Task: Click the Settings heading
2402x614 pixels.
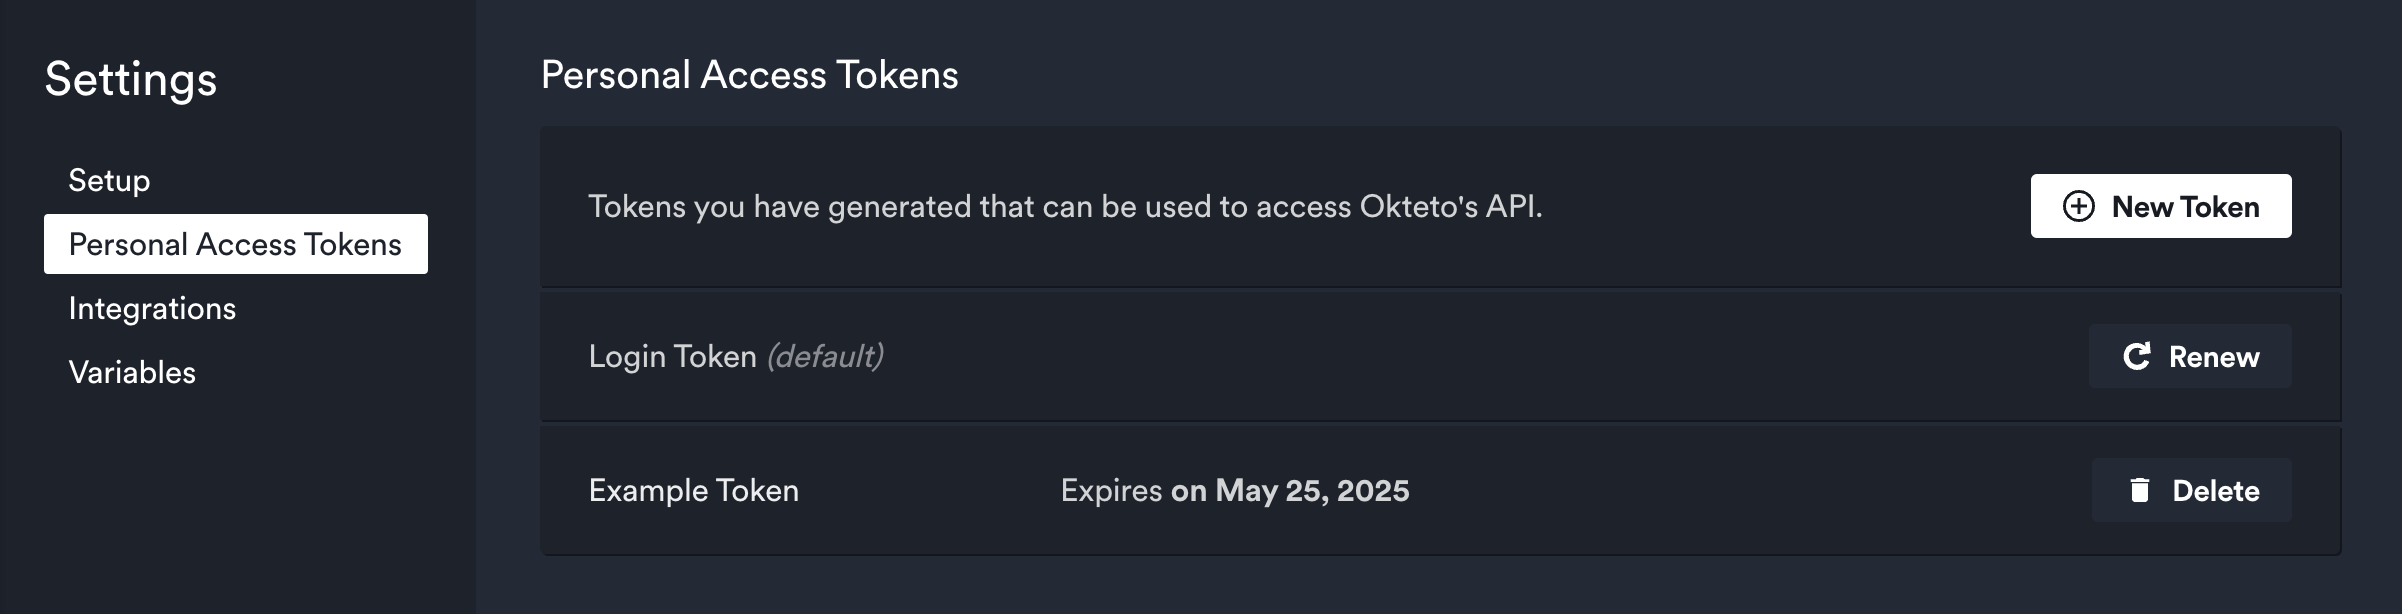Action: [x=130, y=82]
